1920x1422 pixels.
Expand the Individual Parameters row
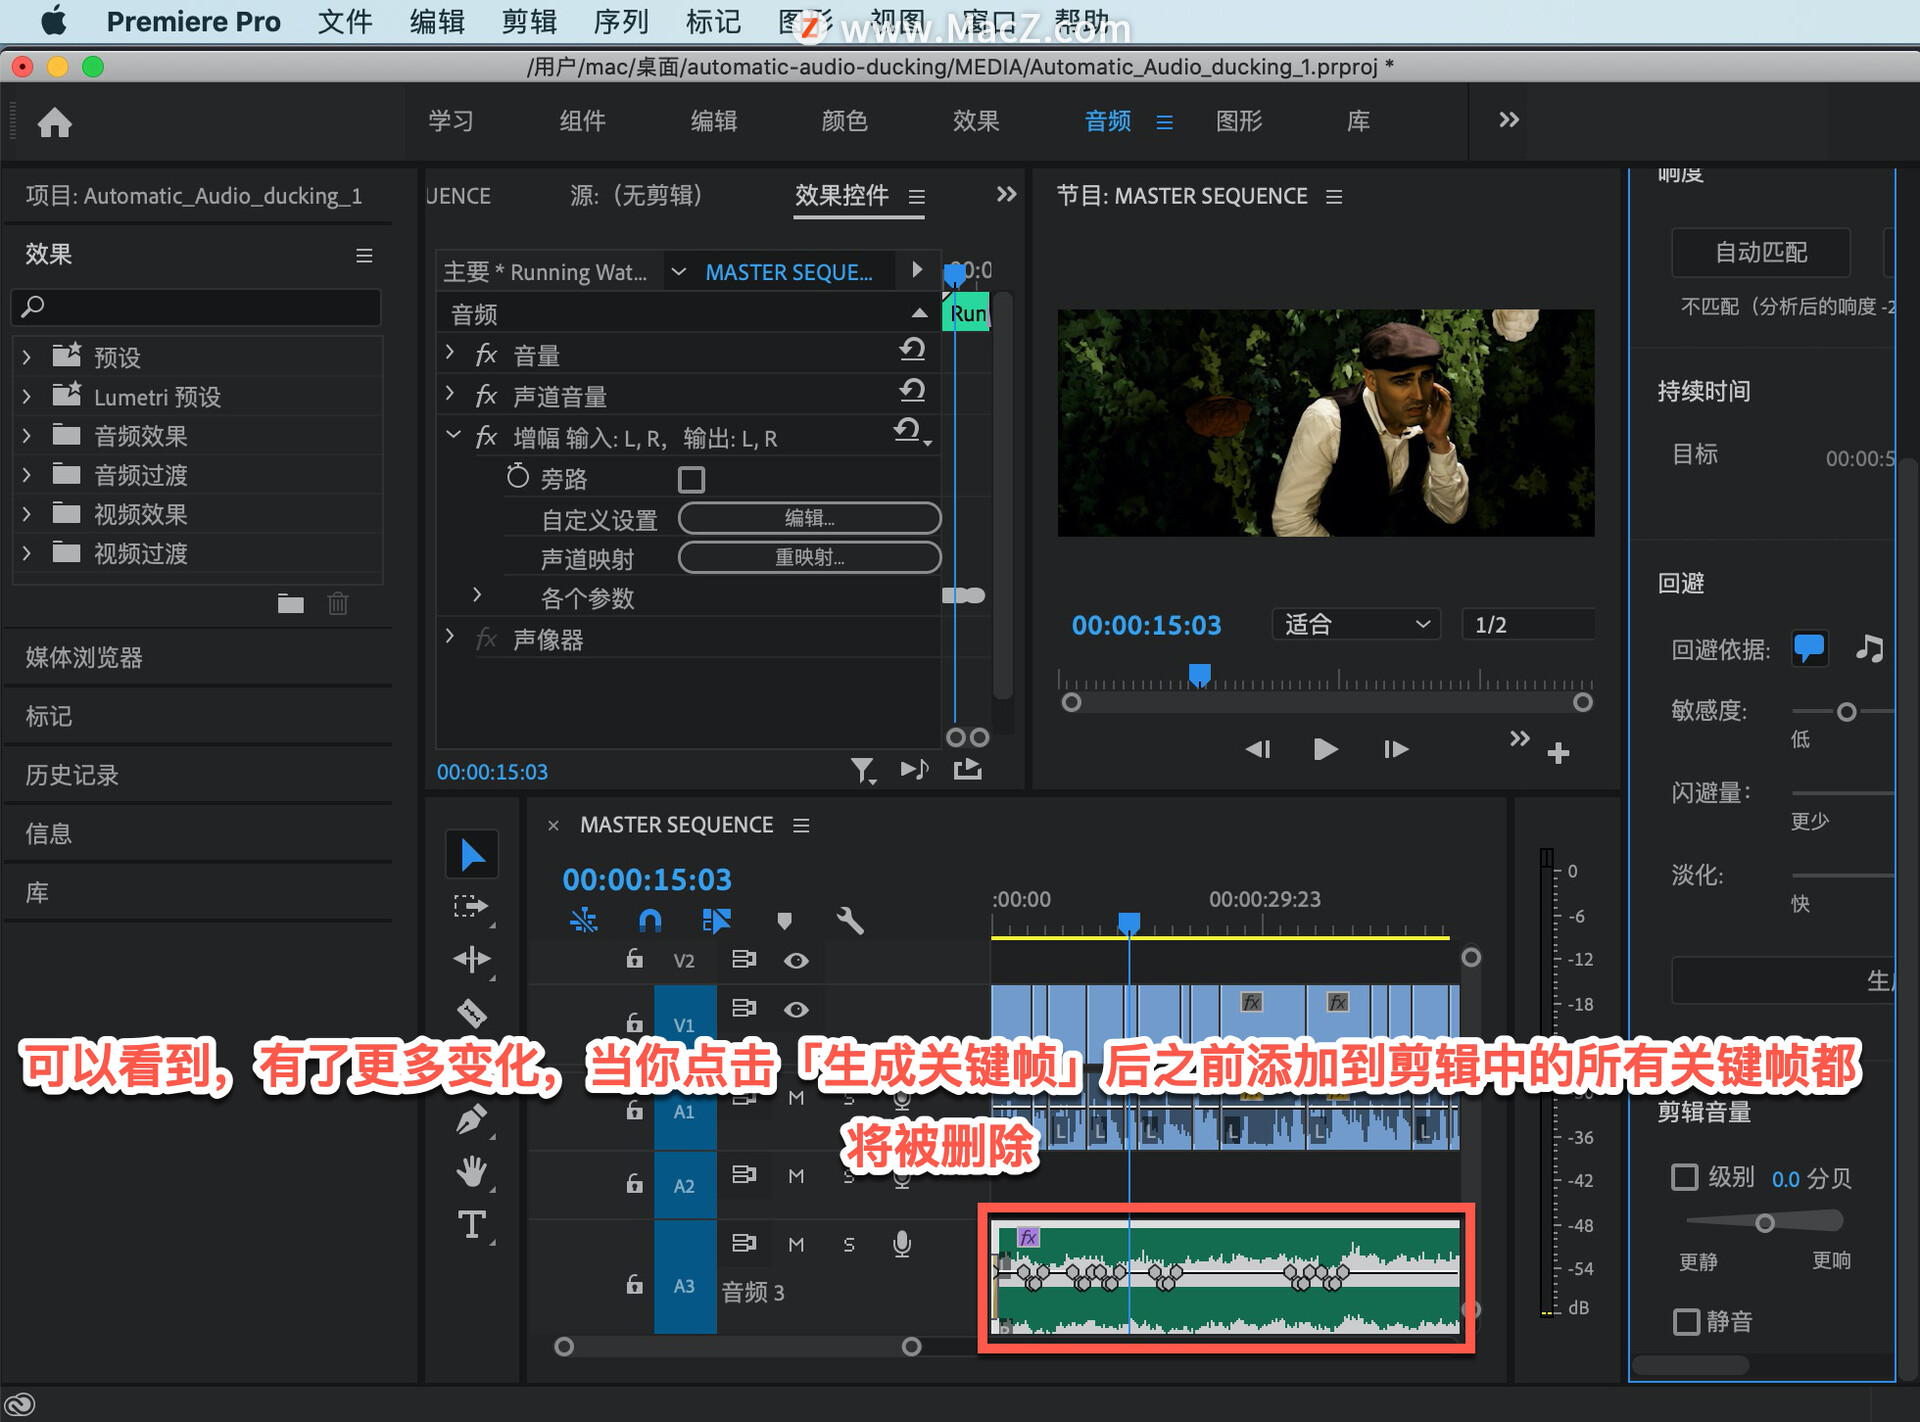[477, 595]
